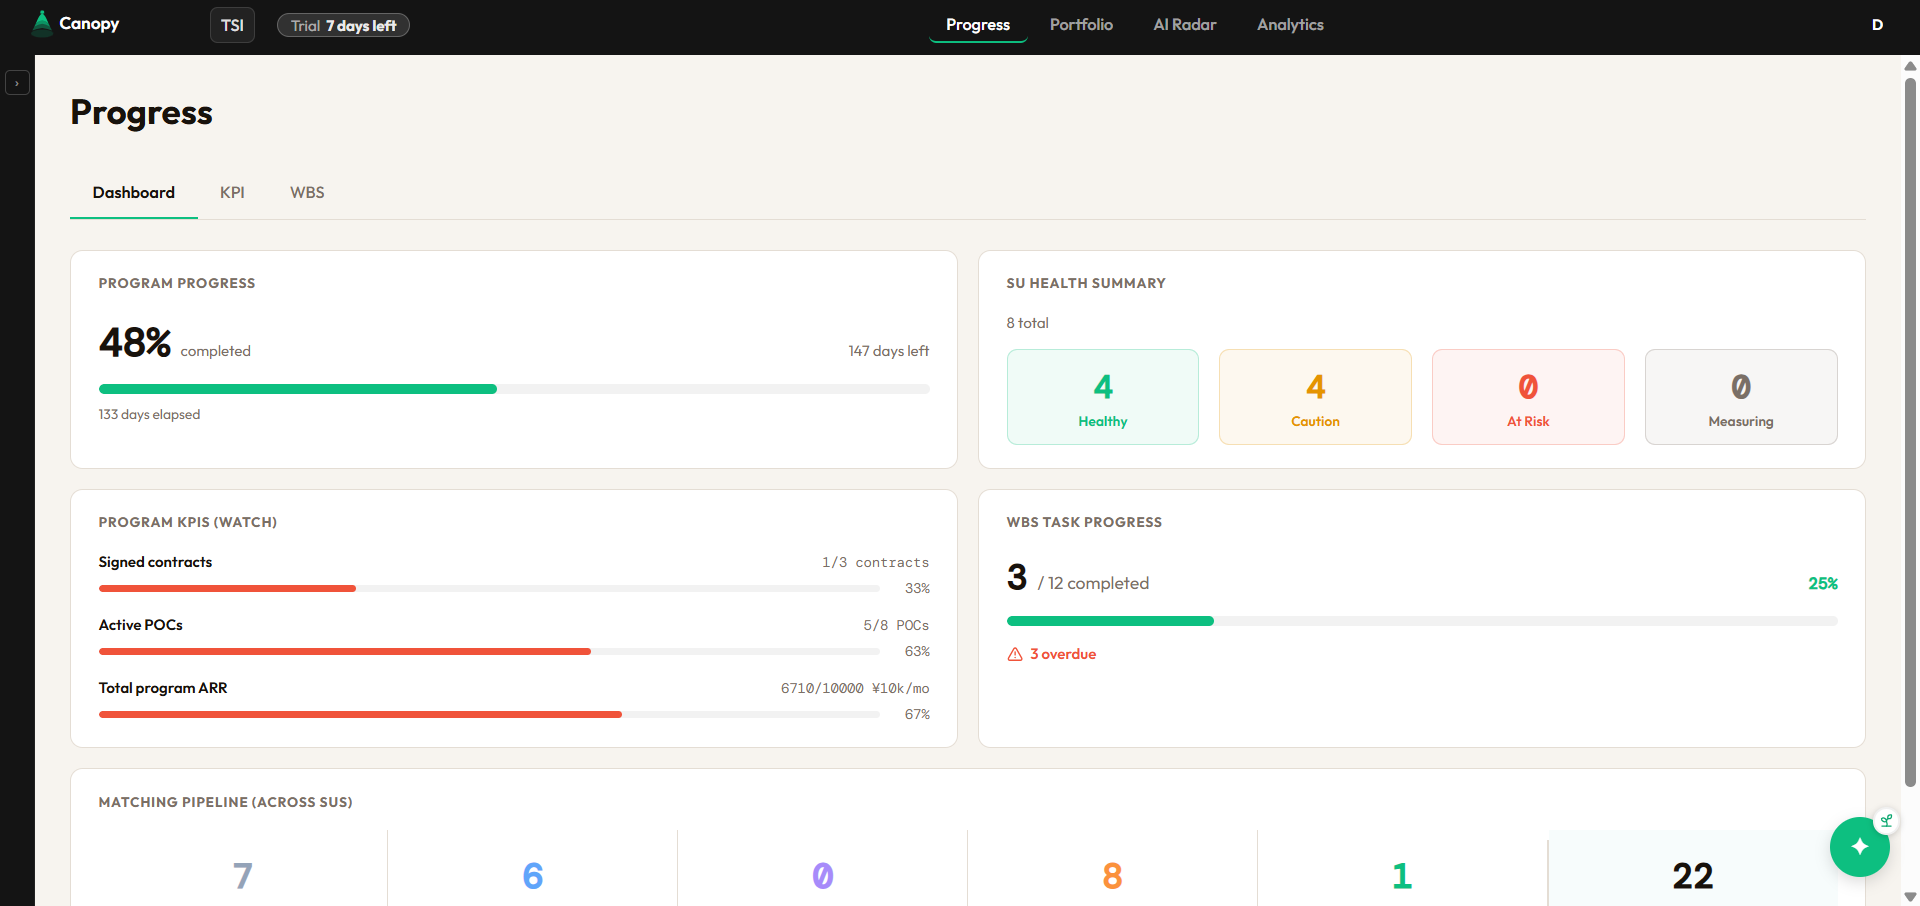Viewport: 1920px width, 906px height.
Task: Click the program progress bar
Action: pyautogui.click(x=514, y=389)
